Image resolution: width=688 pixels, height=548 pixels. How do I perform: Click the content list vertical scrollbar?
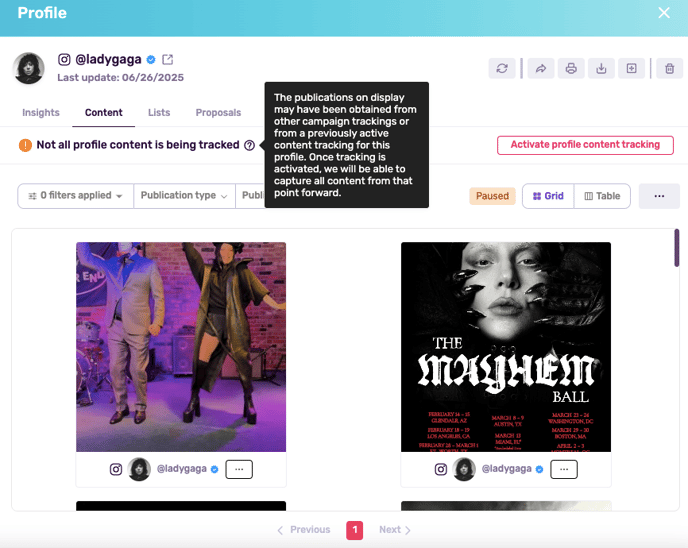[677, 248]
